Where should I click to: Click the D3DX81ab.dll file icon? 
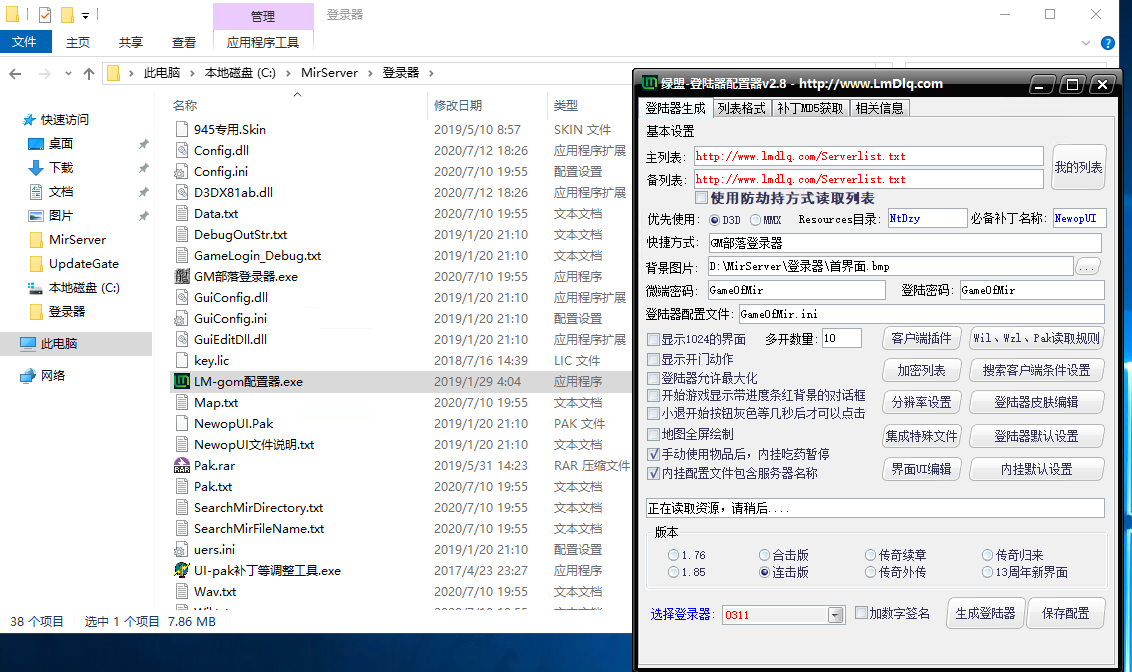point(182,192)
